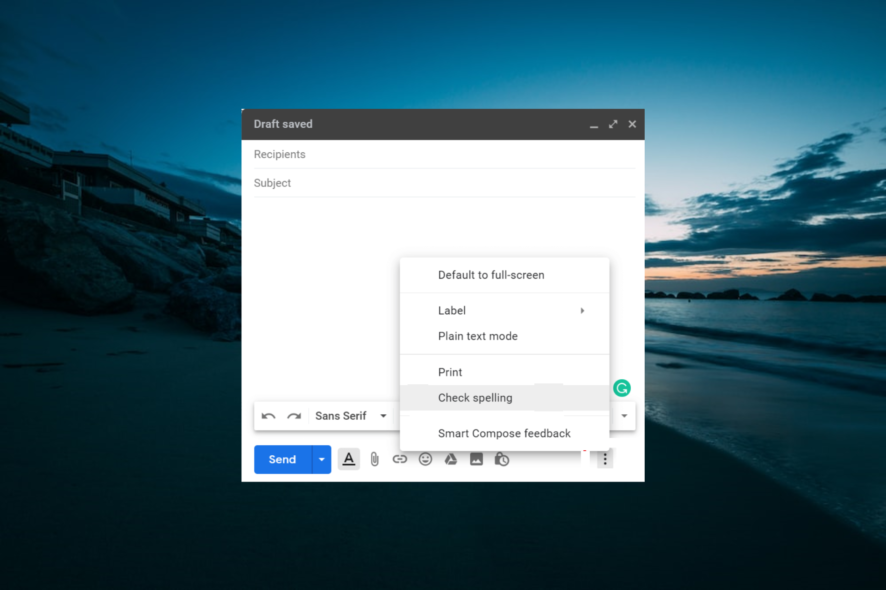Image resolution: width=886 pixels, height=590 pixels.
Task: Choose Check spelling option
Action: pos(504,398)
